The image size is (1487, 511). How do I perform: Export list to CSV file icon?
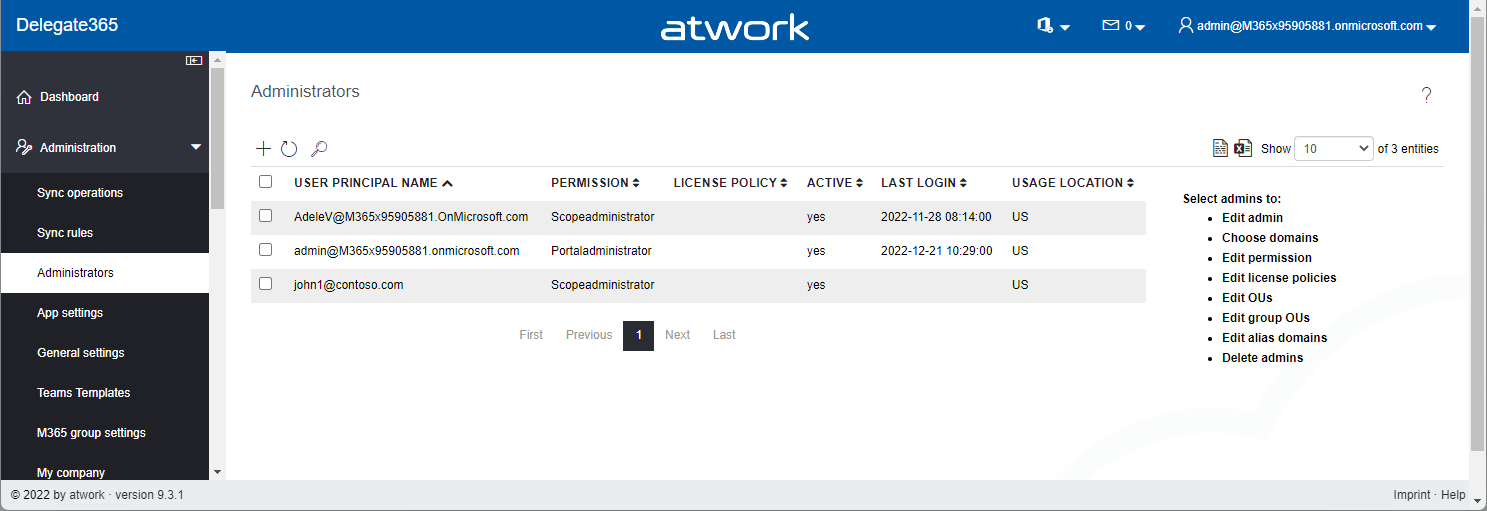click(1220, 148)
